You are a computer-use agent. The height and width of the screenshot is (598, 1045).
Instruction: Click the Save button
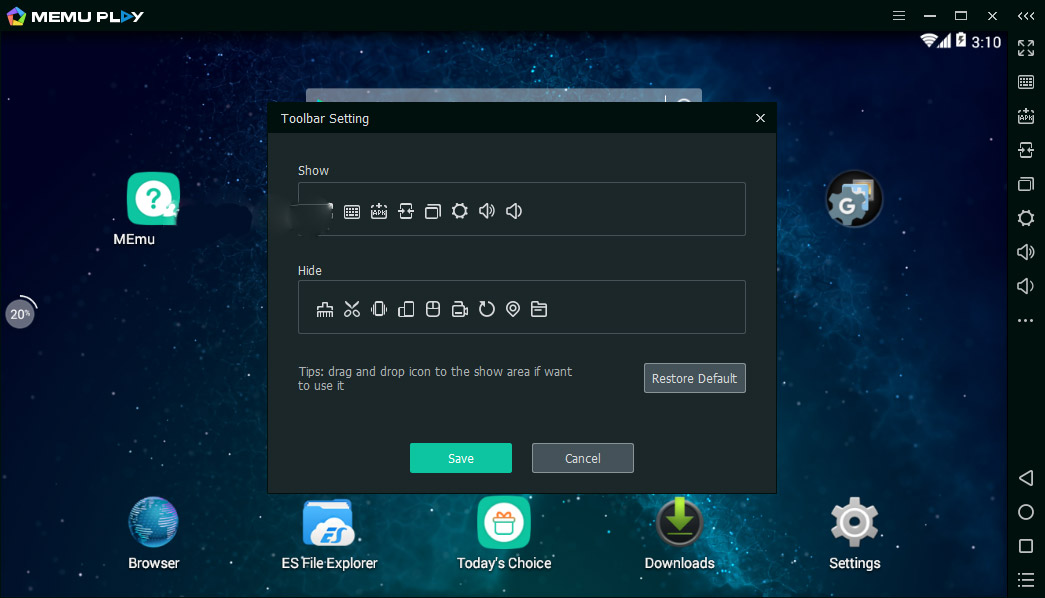coord(461,458)
